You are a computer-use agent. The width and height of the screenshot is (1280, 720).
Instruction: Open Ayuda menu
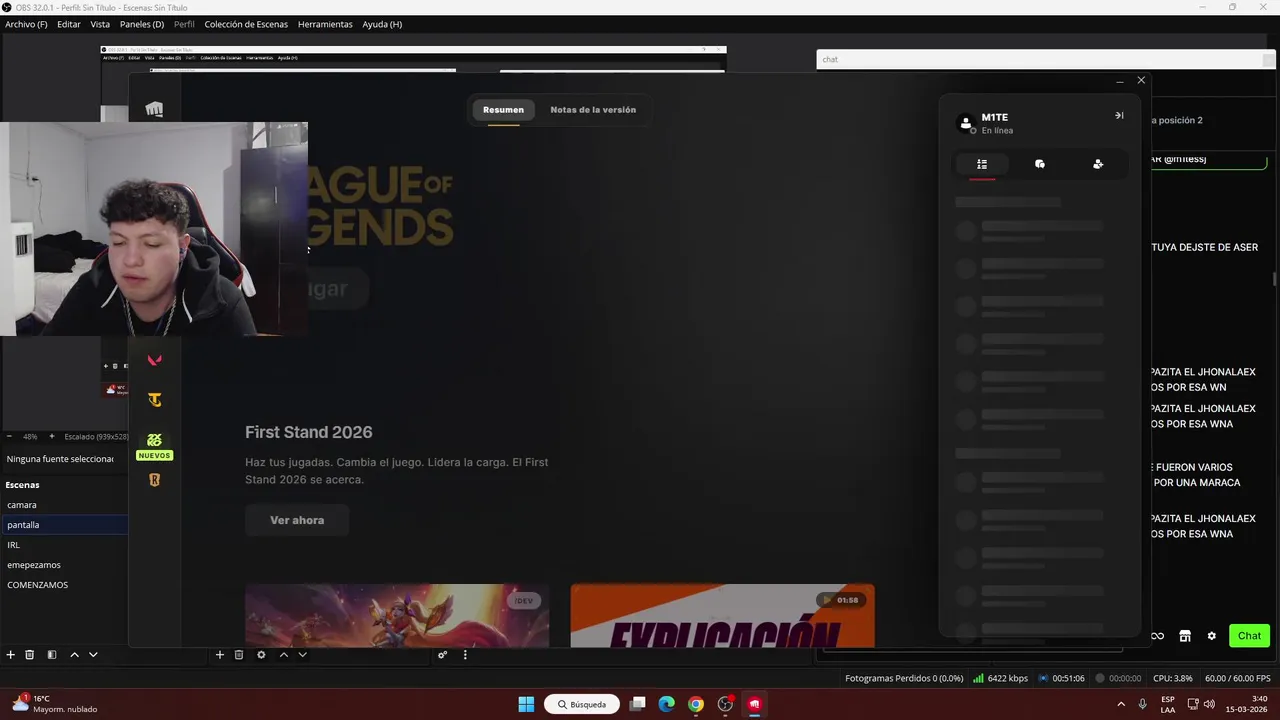(382, 24)
